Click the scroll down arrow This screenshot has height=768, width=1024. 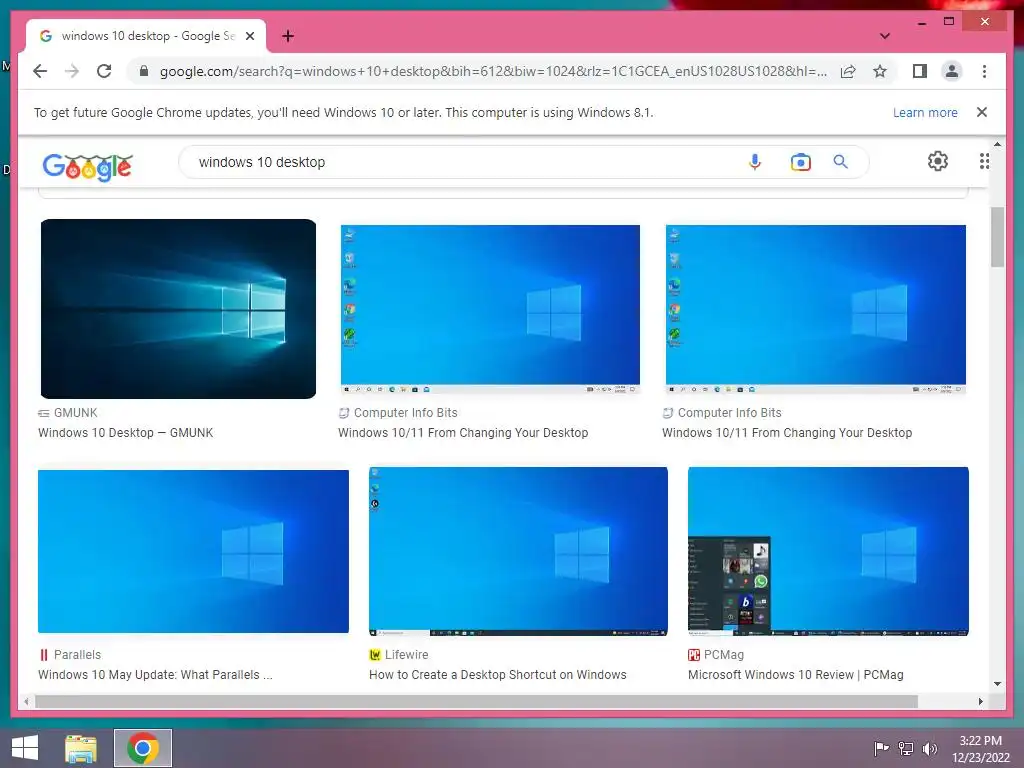click(997, 684)
